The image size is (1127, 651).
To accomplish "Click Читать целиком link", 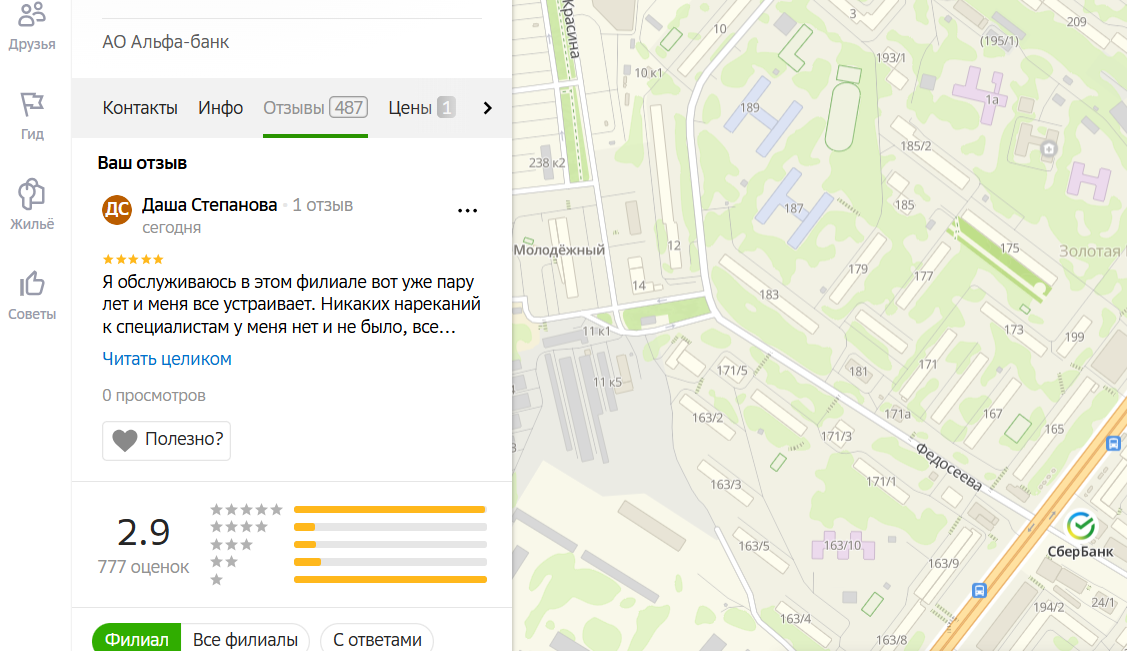I will point(167,359).
